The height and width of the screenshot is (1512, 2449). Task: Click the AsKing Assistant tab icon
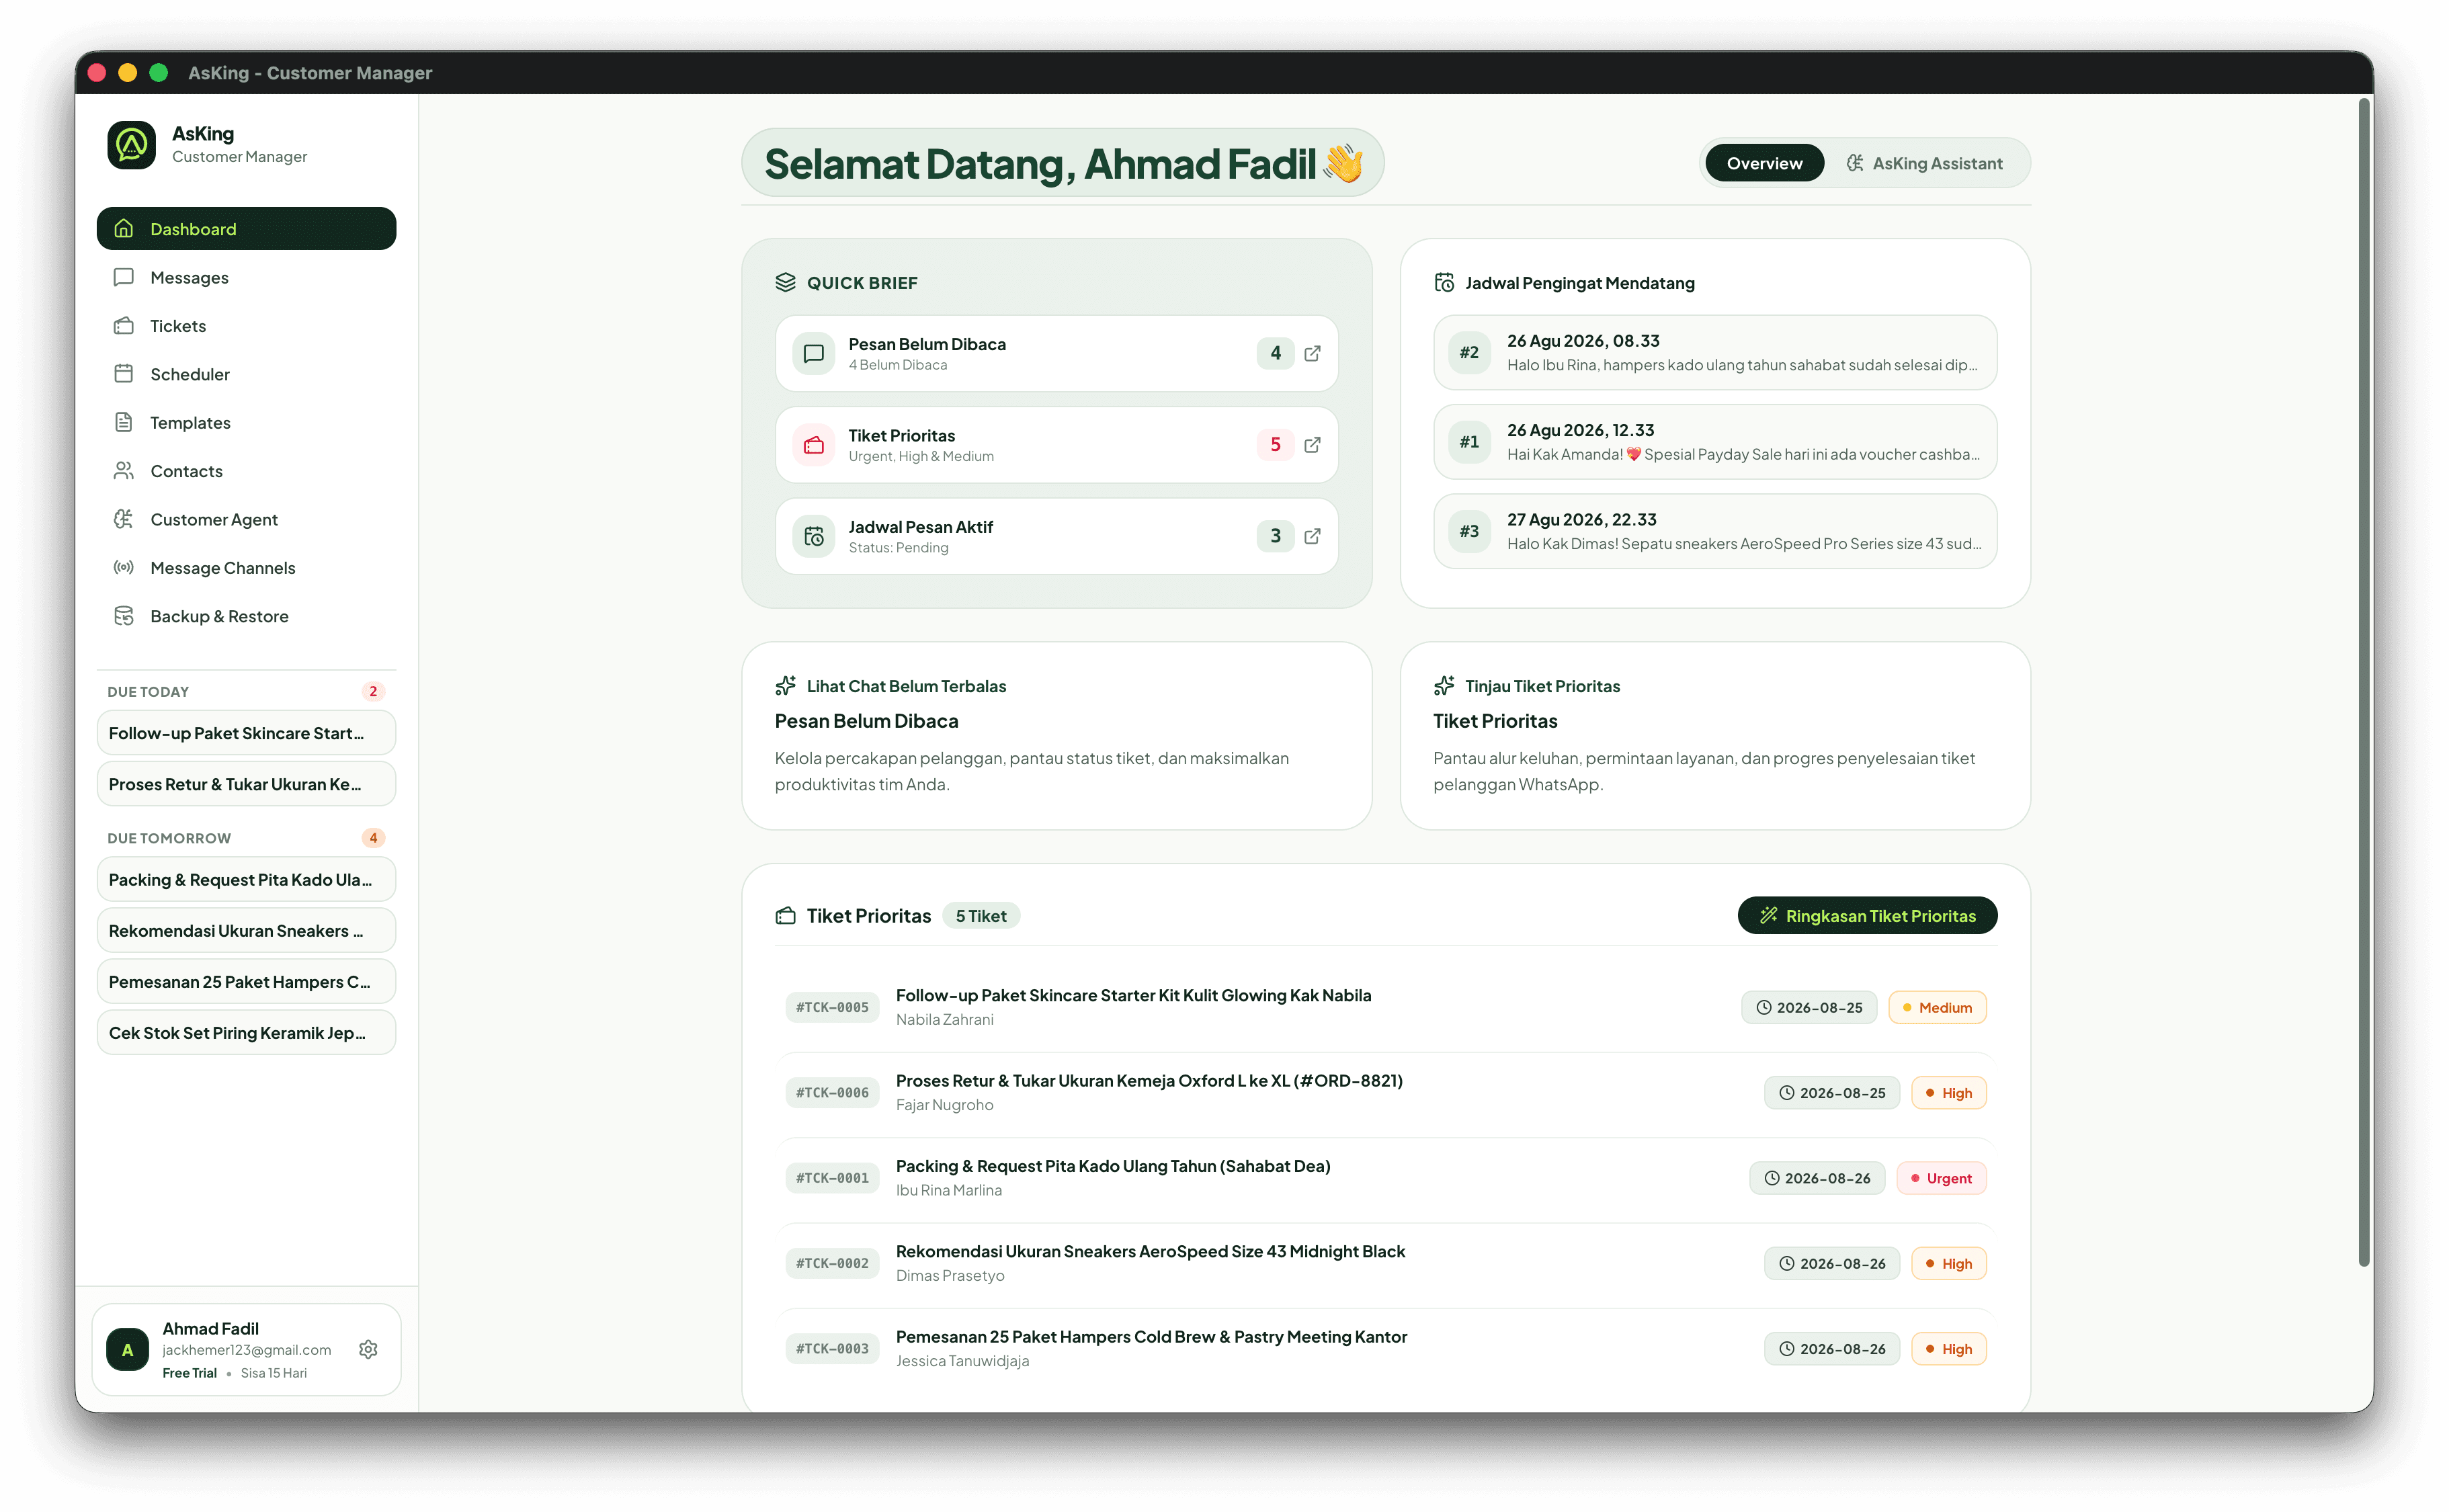(1854, 163)
